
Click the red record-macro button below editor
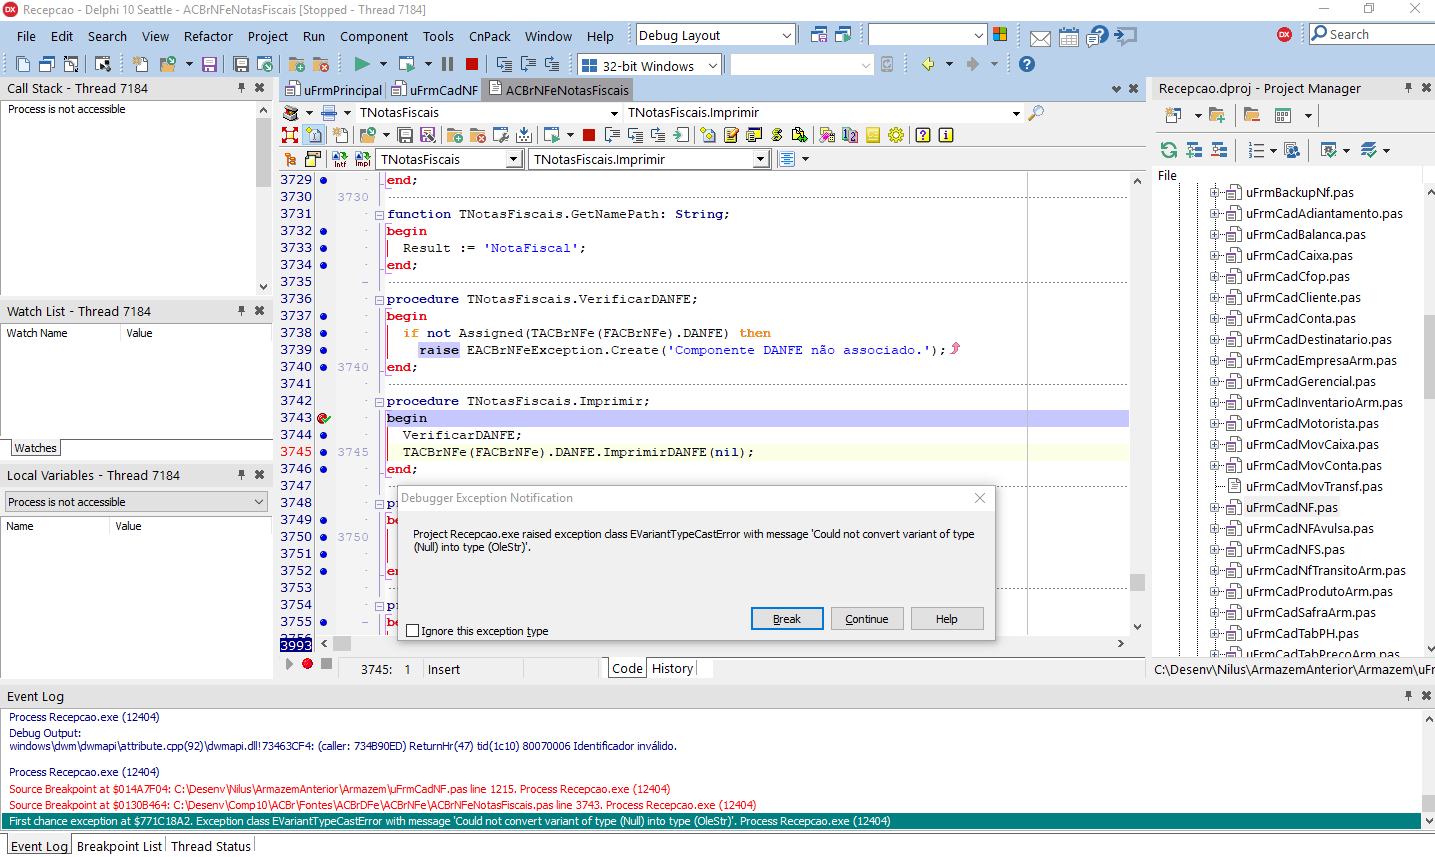(x=308, y=664)
